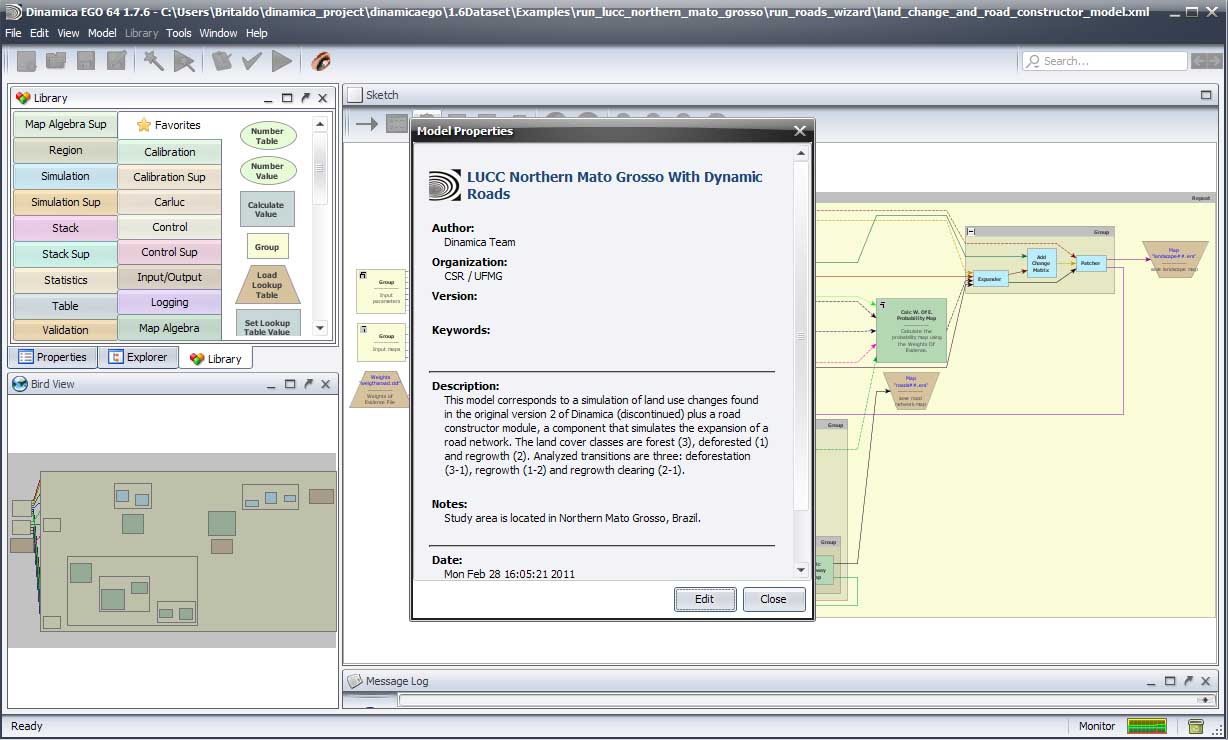Open the Window menu
The image size is (1228, 740).
point(218,33)
